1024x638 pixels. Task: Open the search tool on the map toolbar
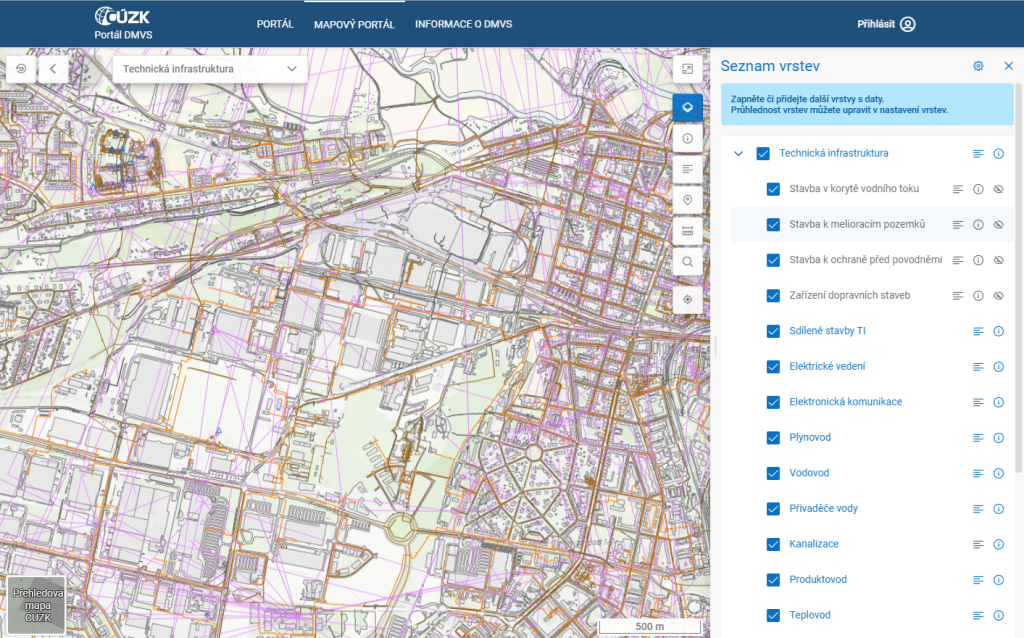pos(687,262)
